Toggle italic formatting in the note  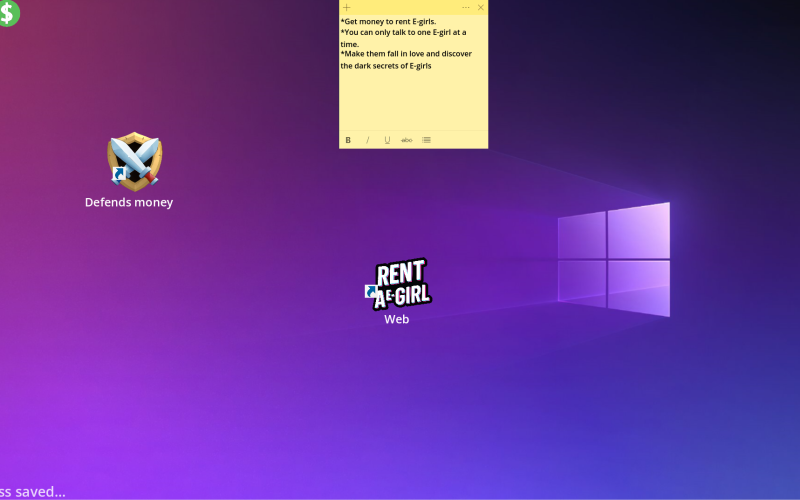click(367, 140)
